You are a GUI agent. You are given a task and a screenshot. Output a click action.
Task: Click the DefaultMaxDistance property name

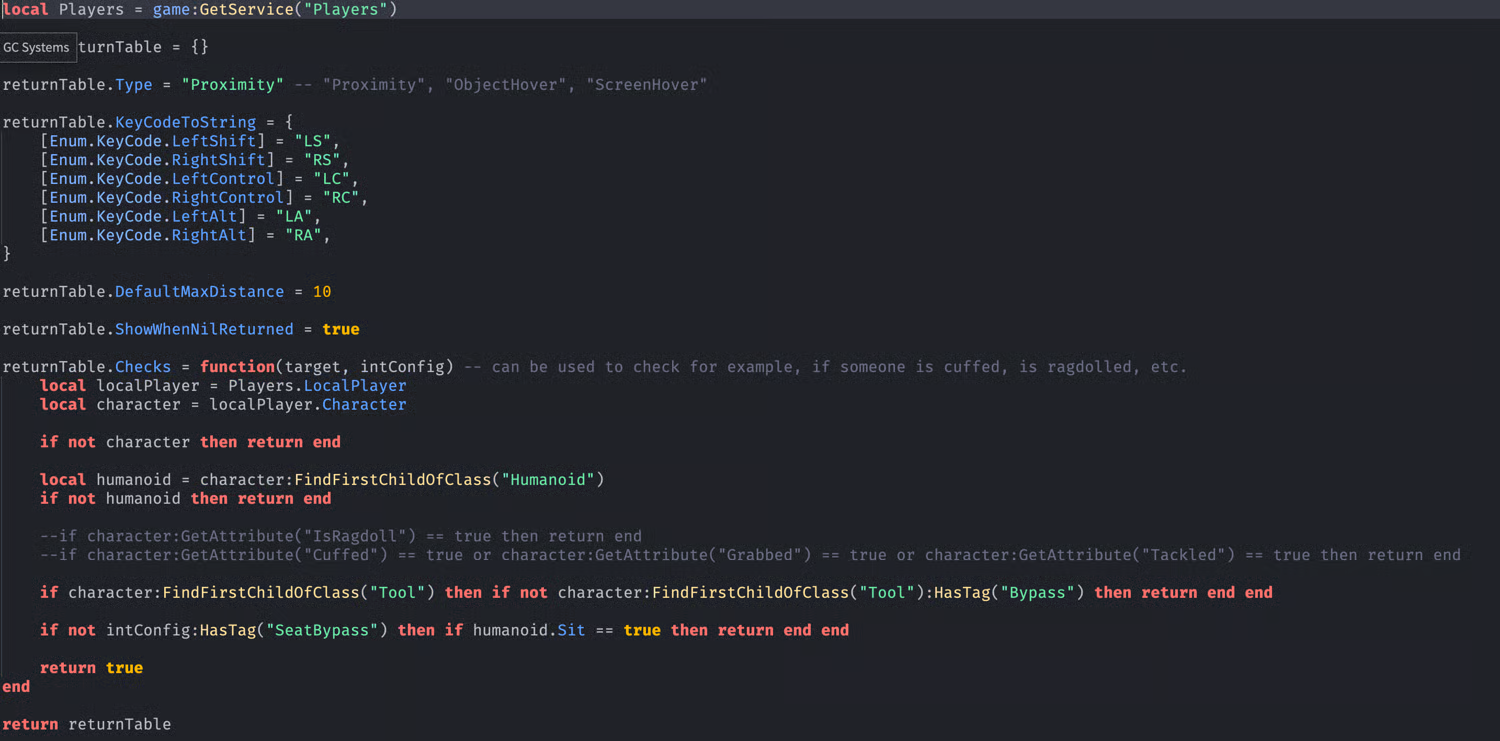[x=200, y=292]
